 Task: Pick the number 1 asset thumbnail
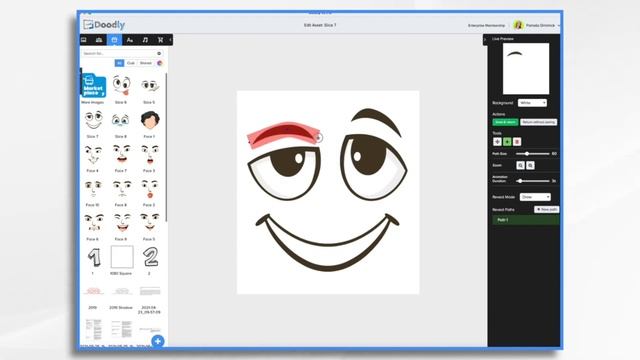94,257
